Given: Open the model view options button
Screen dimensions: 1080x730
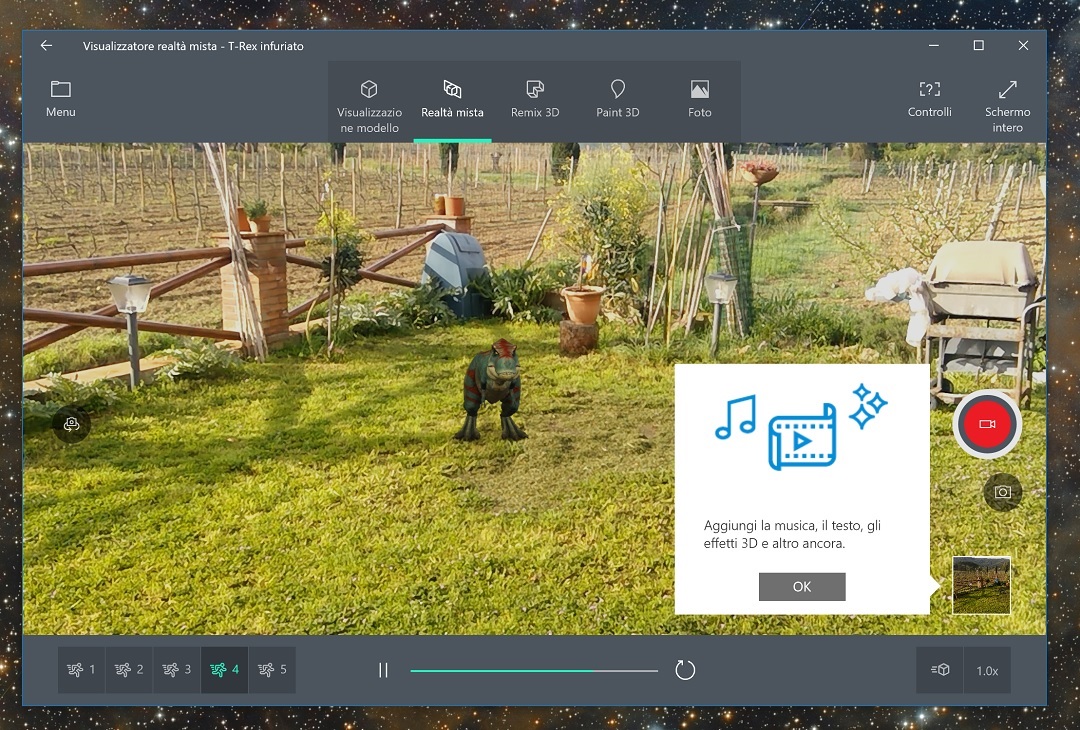Looking at the screenshot, I should 940,670.
